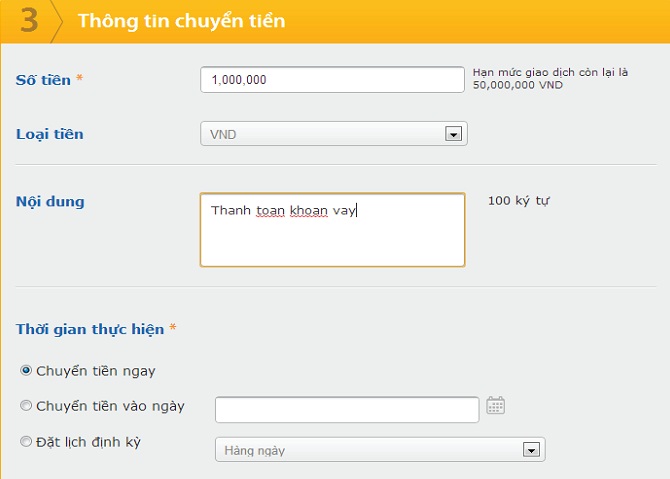Click the Hạn mức giao dịch limit note
The height and width of the screenshot is (479, 670).
550,79
